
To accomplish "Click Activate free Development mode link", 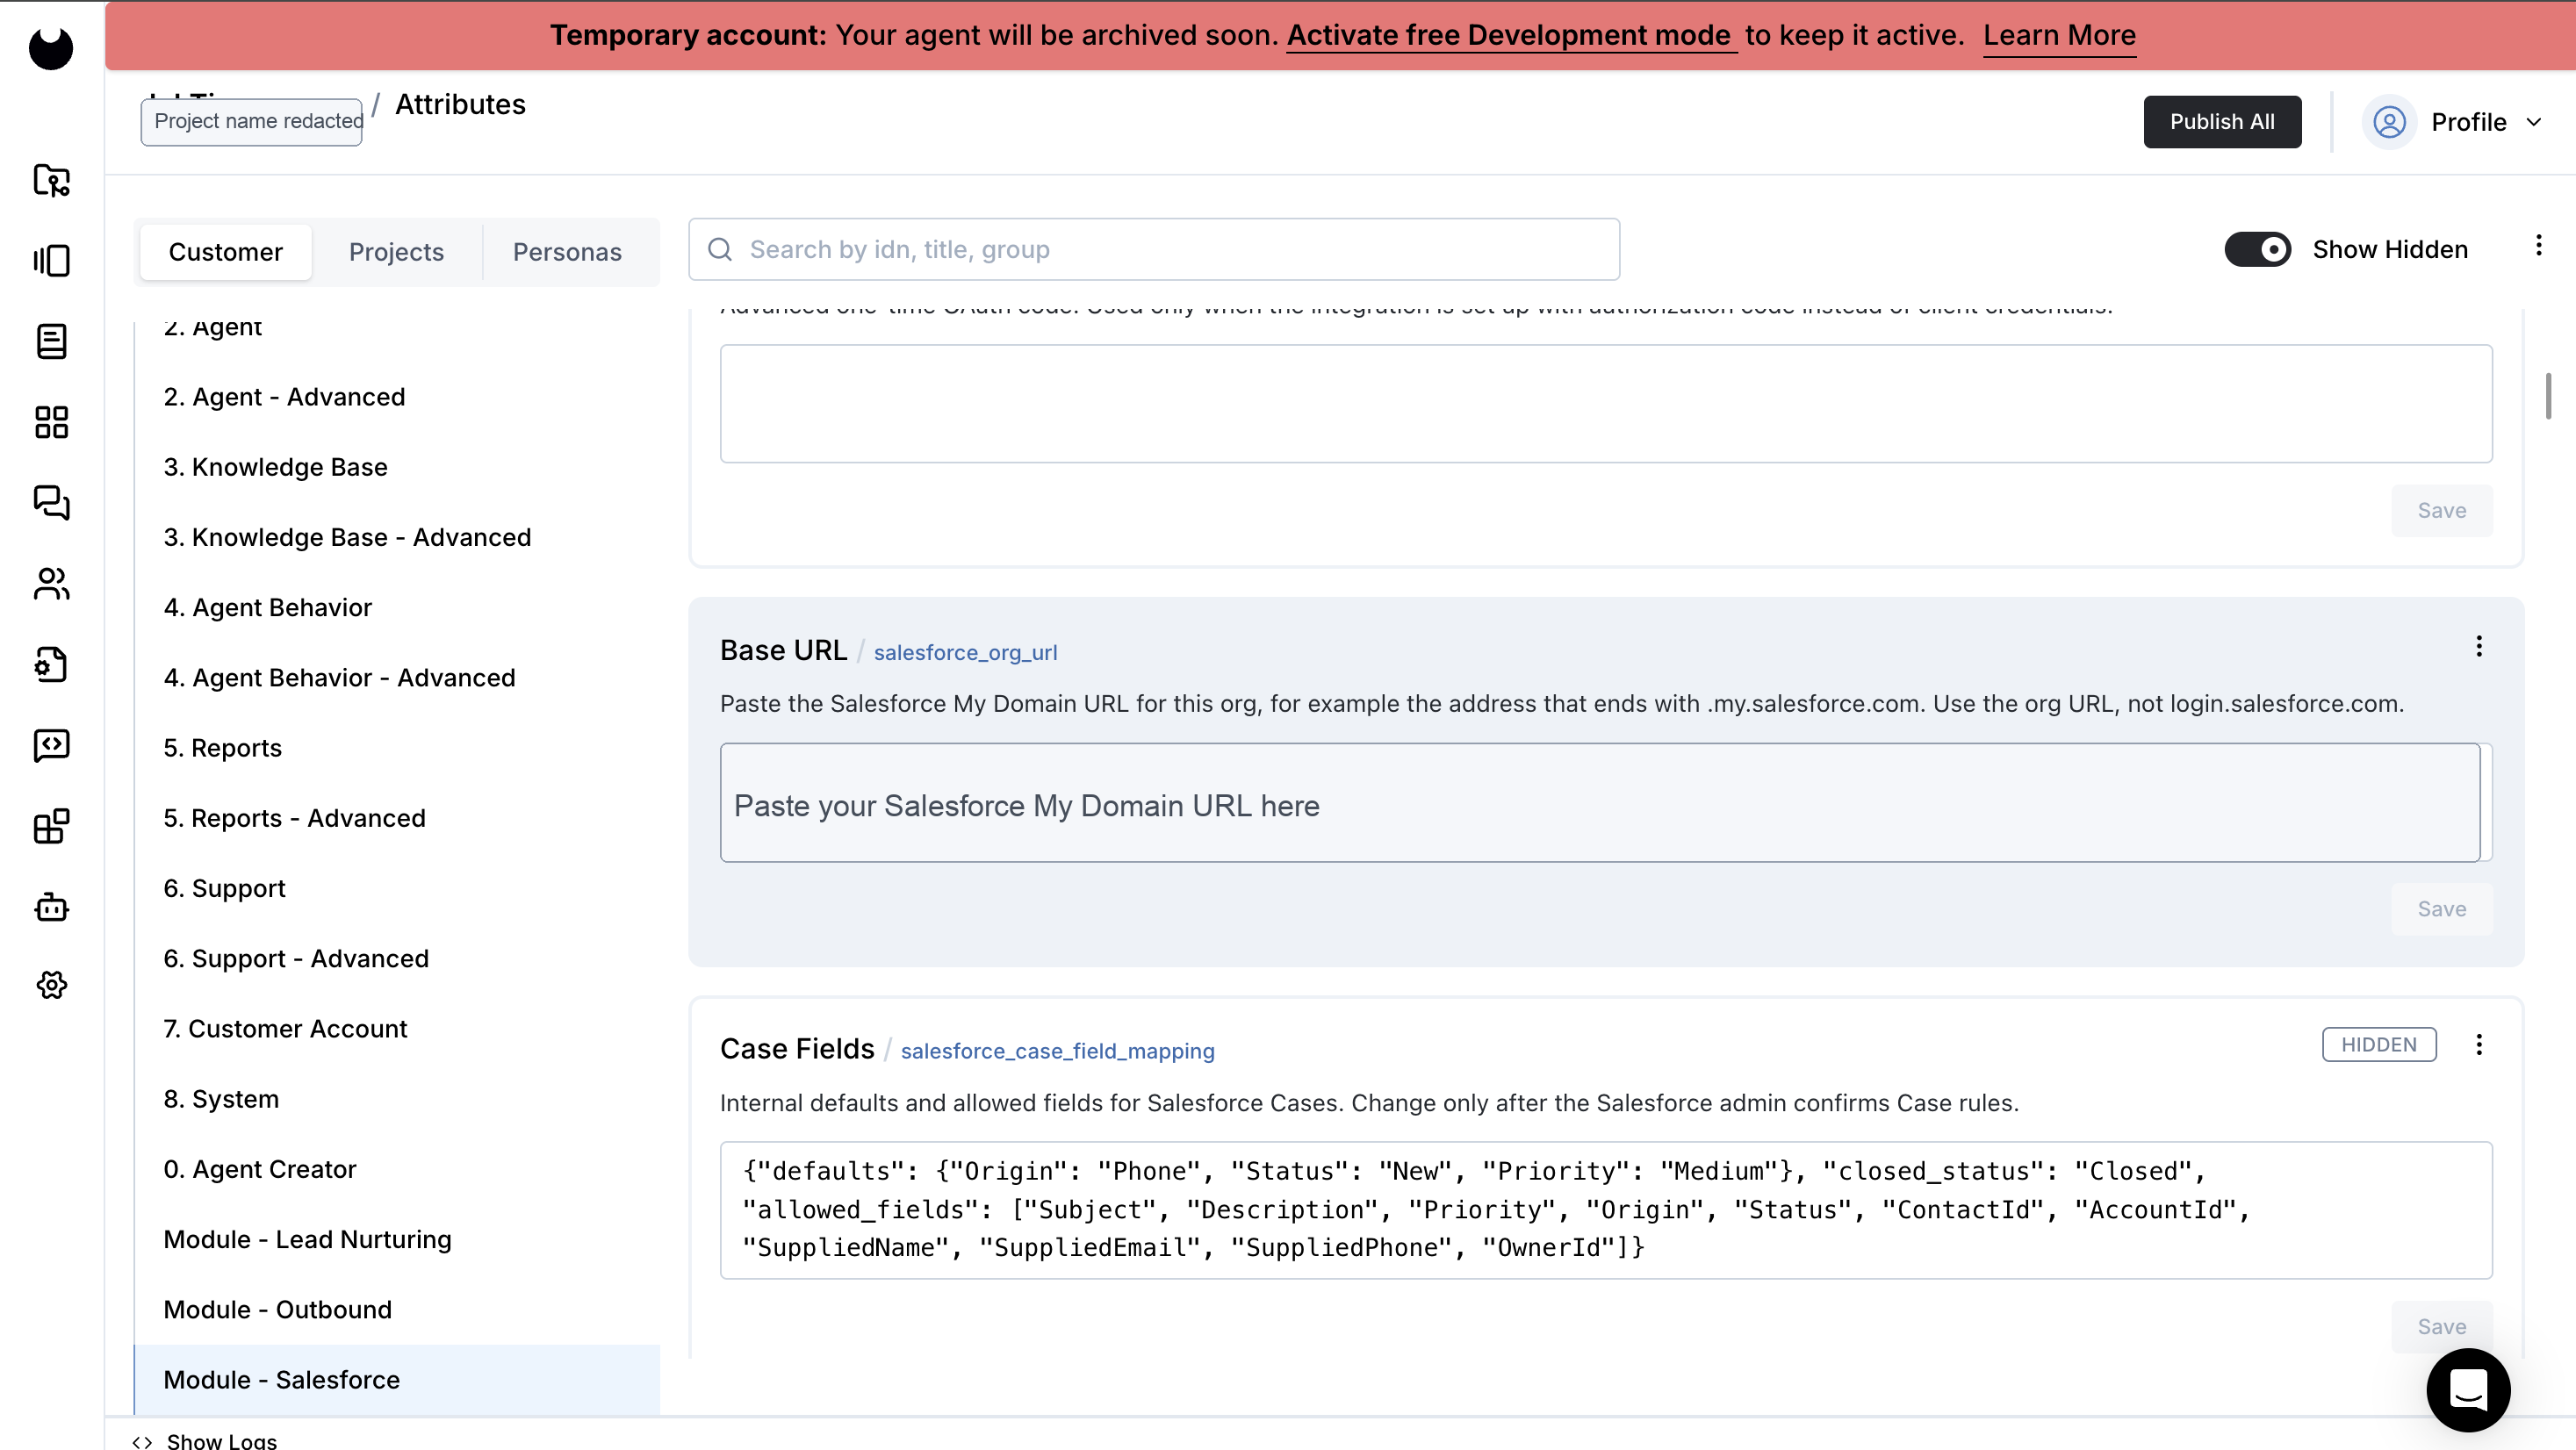I will pyautogui.click(x=1511, y=35).
